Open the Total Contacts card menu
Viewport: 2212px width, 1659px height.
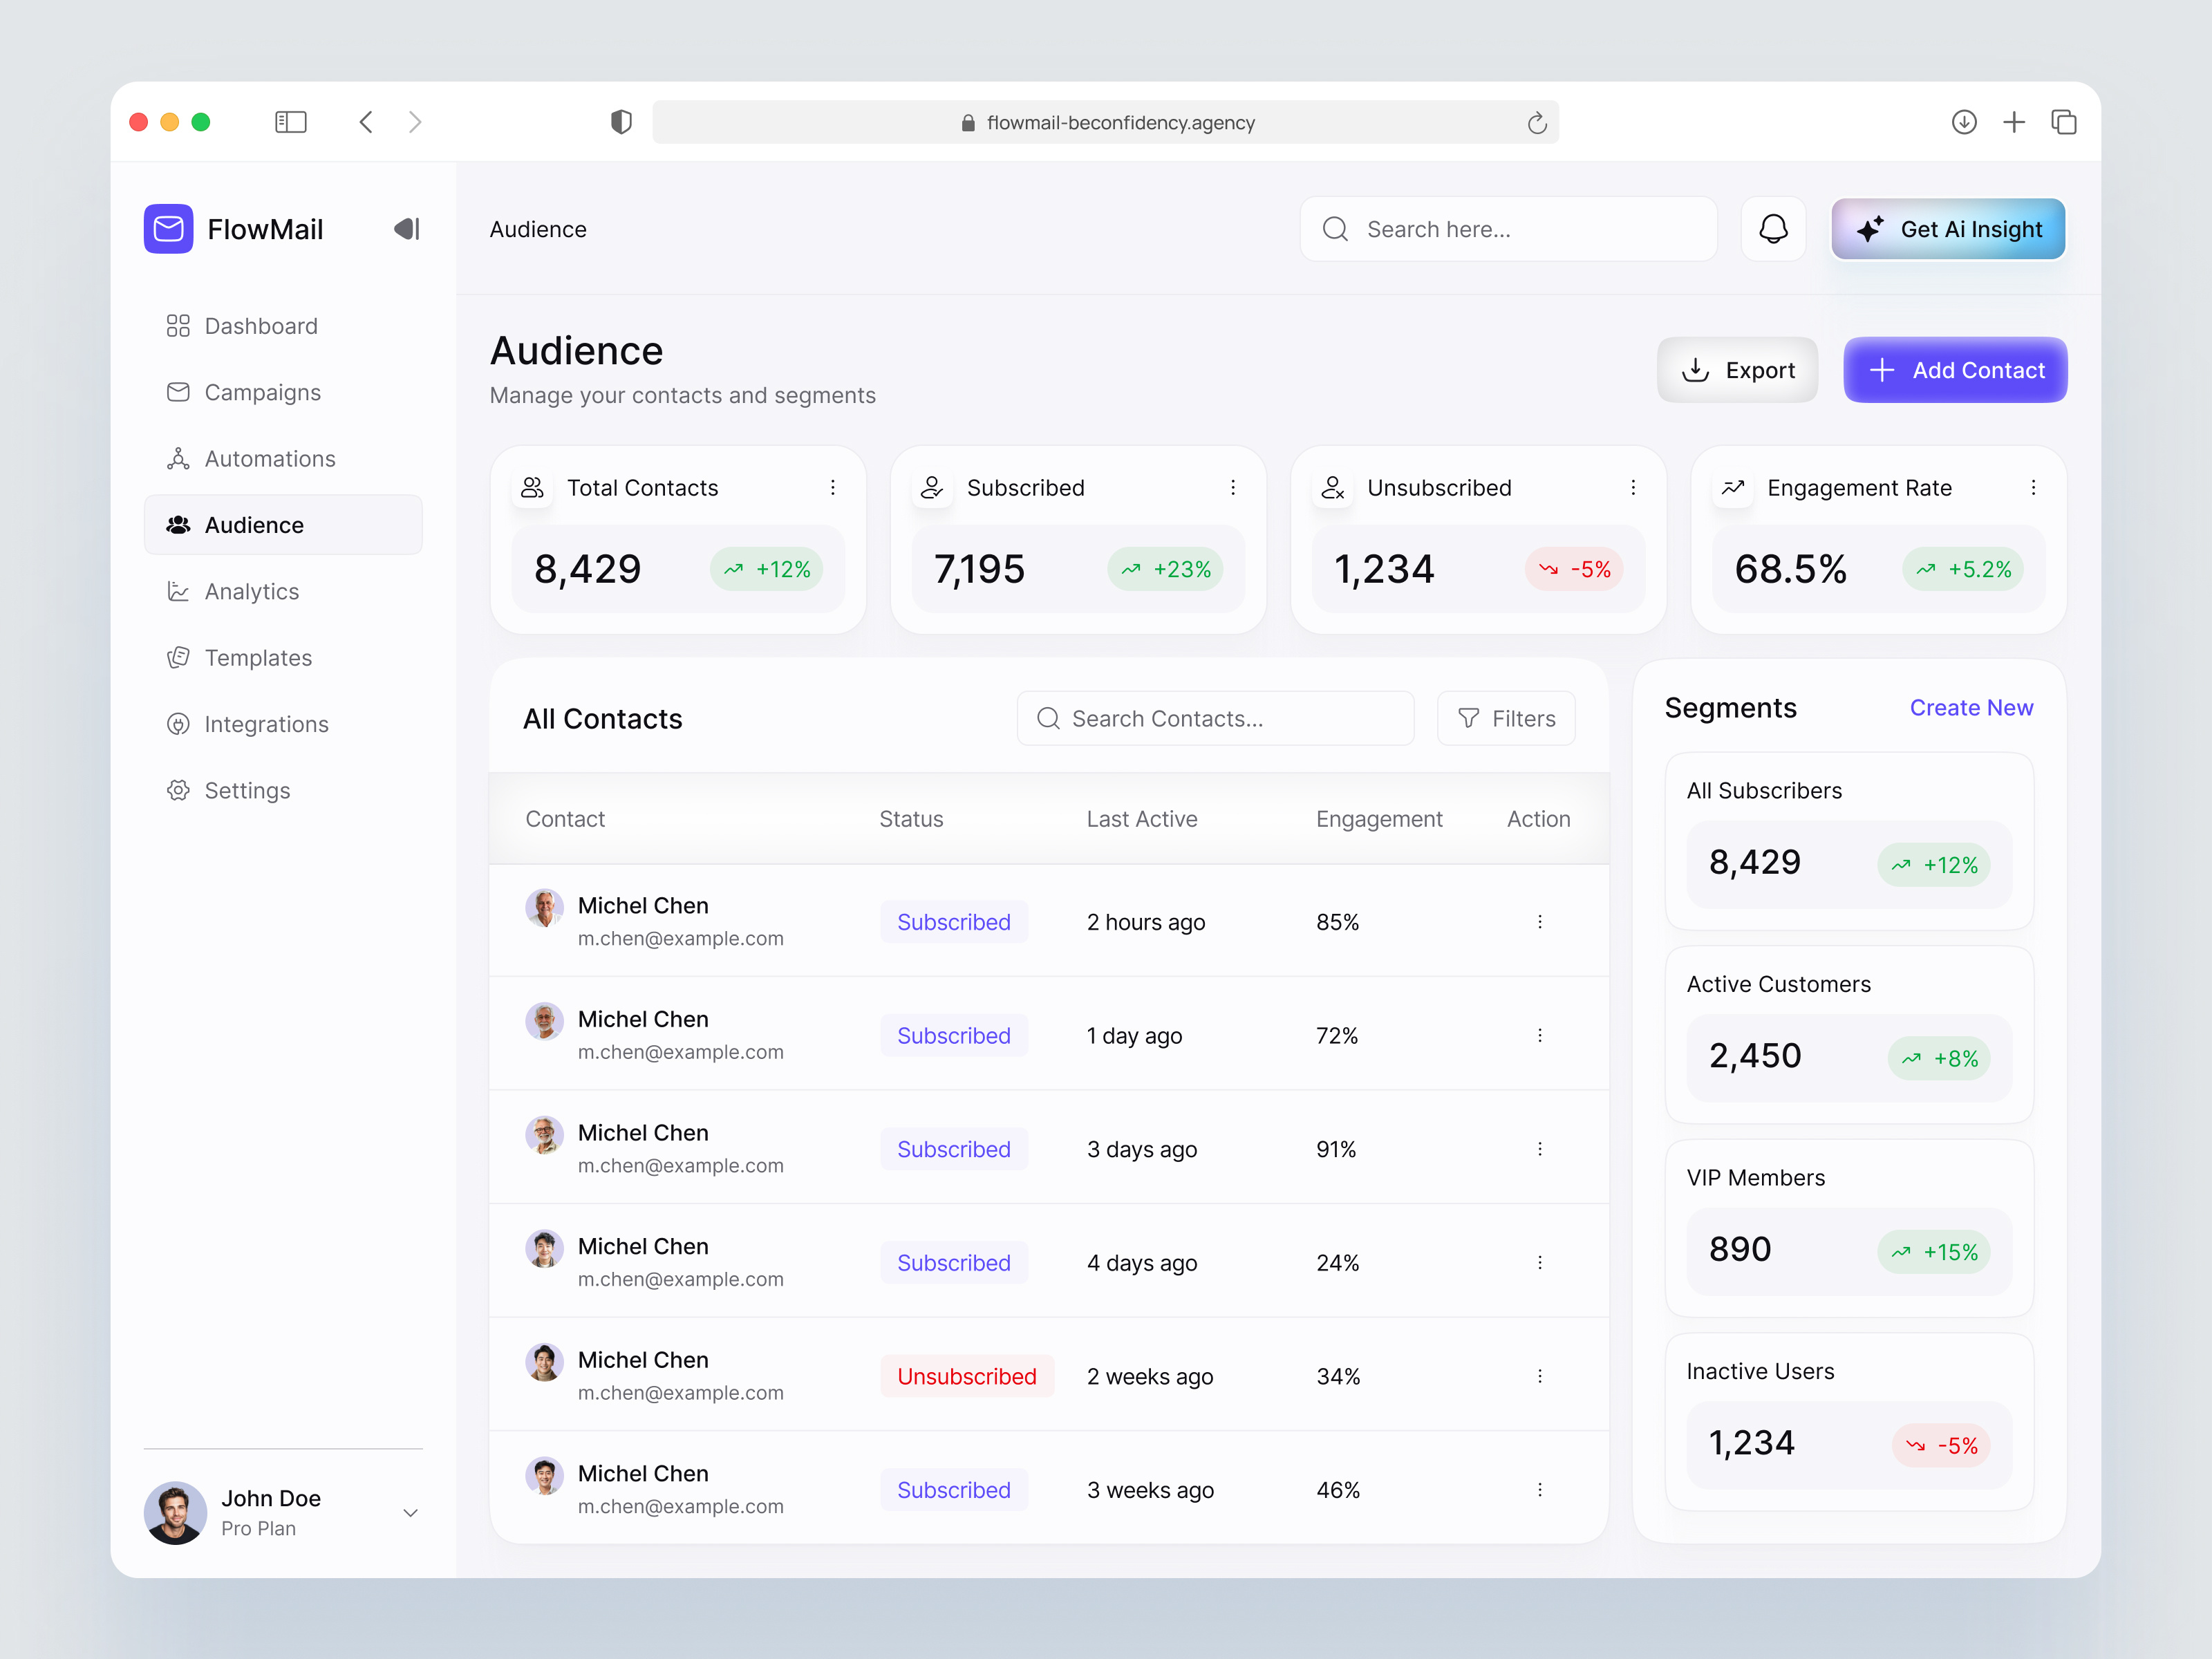pyautogui.click(x=832, y=487)
